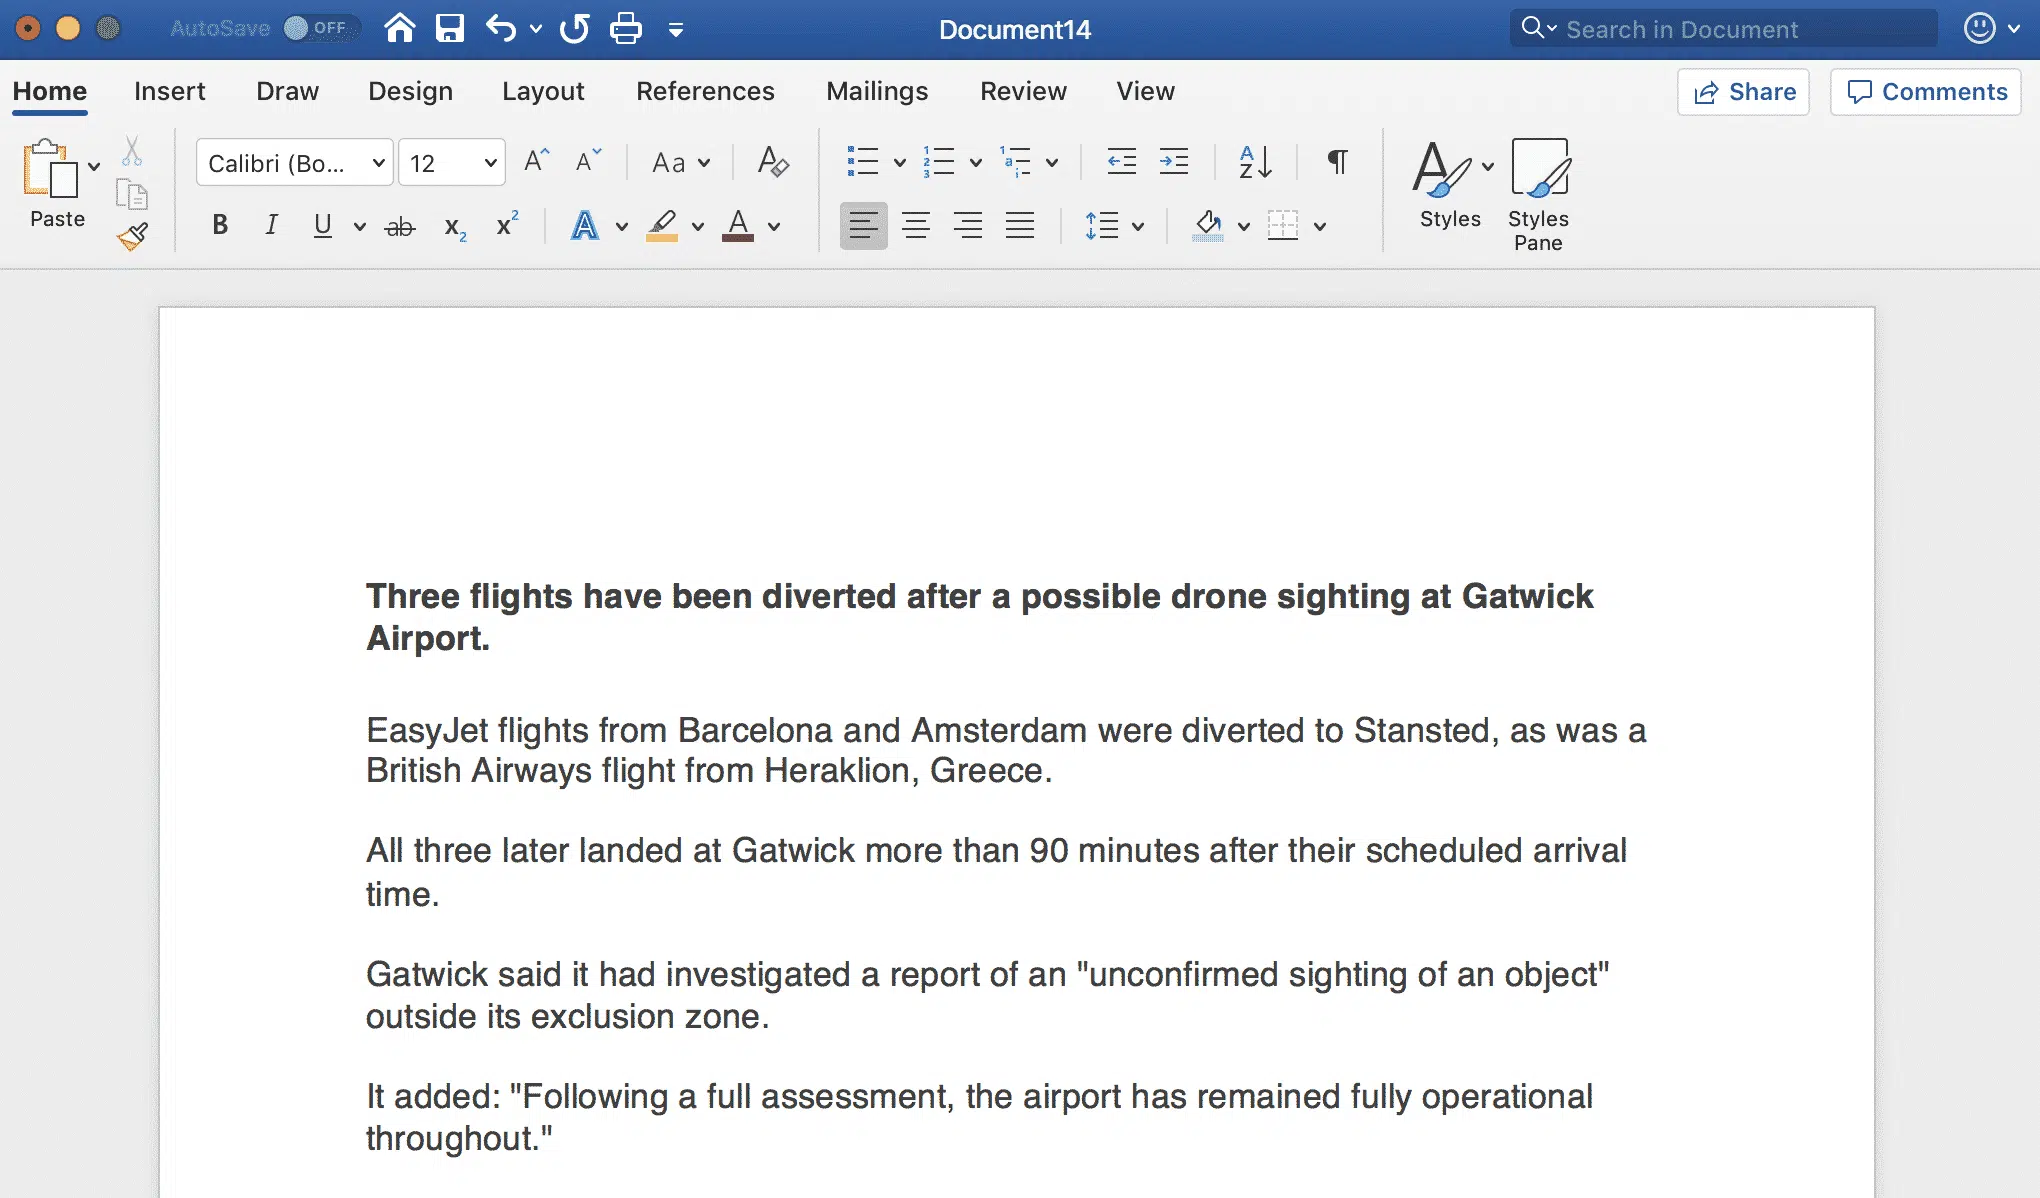
Task: Apply paragraph shading color
Action: (x=1208, y=226)
